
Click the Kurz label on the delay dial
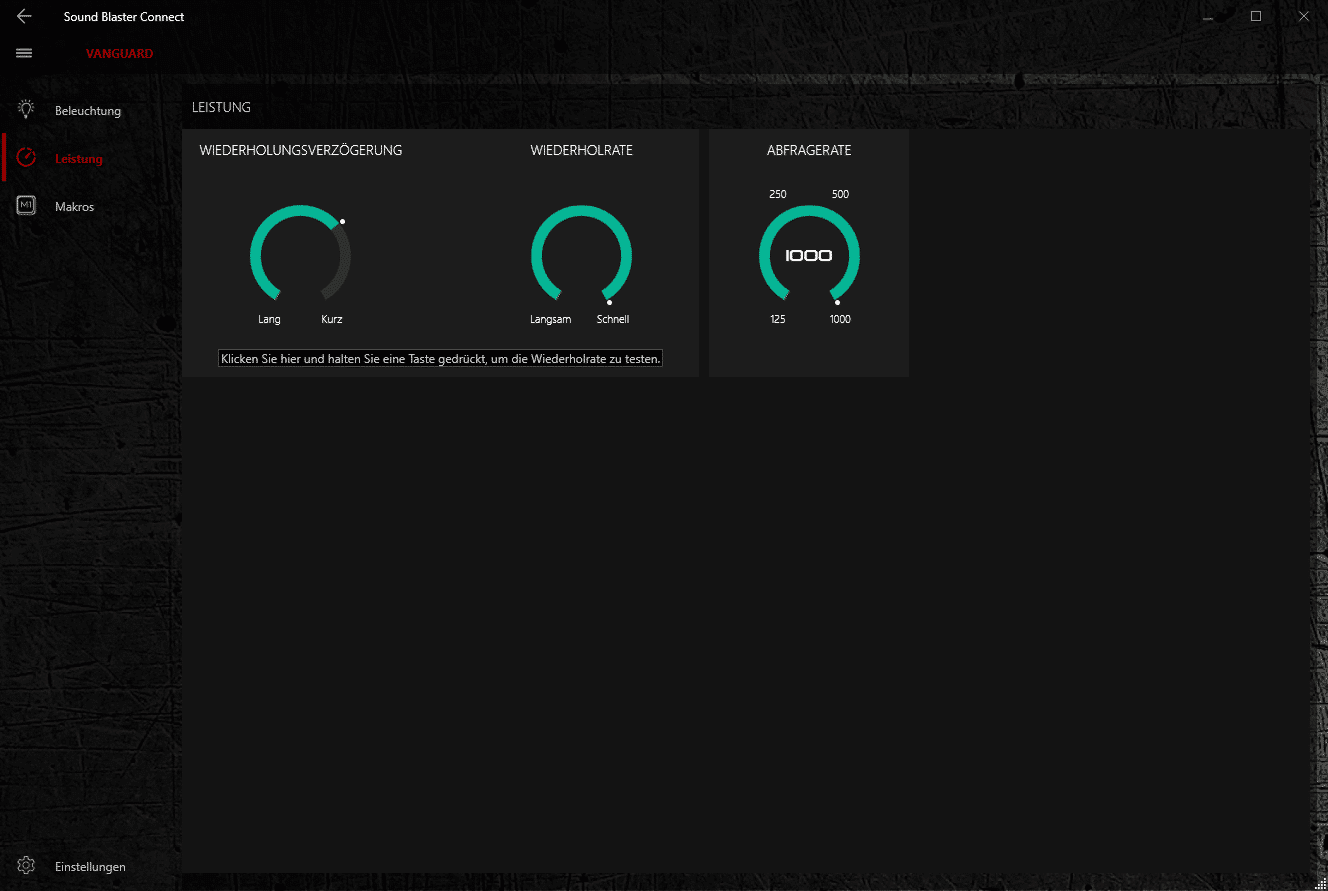331,320
